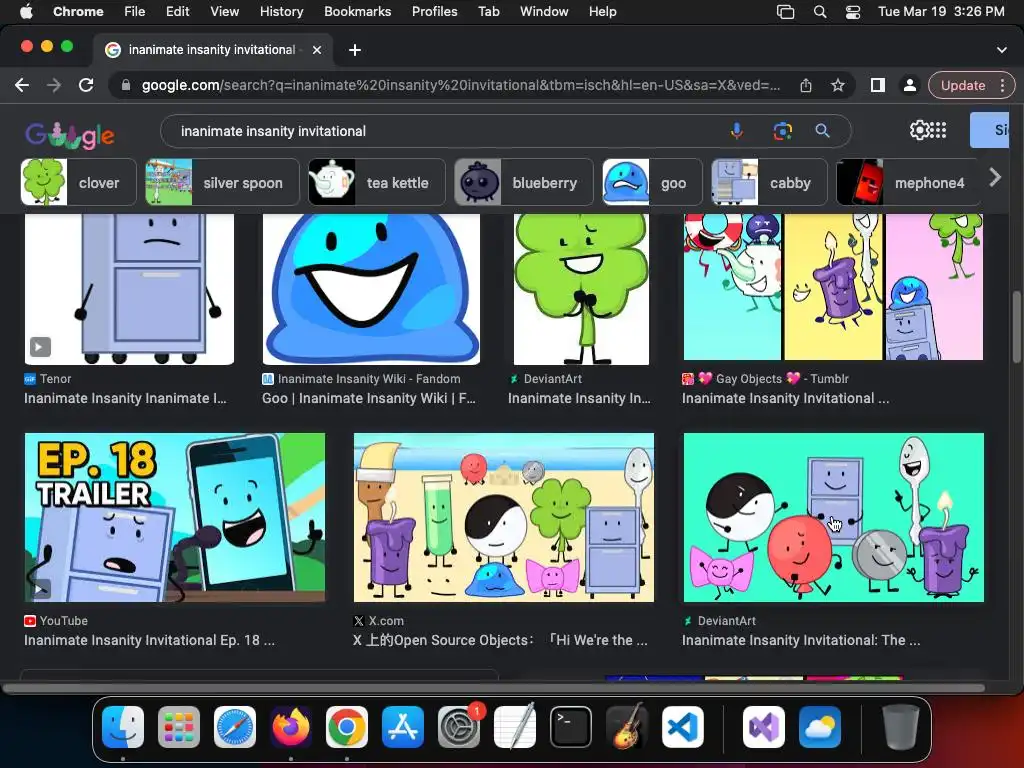
Task: Open the green clover DeviantArt image
Action: coord(581,289)
